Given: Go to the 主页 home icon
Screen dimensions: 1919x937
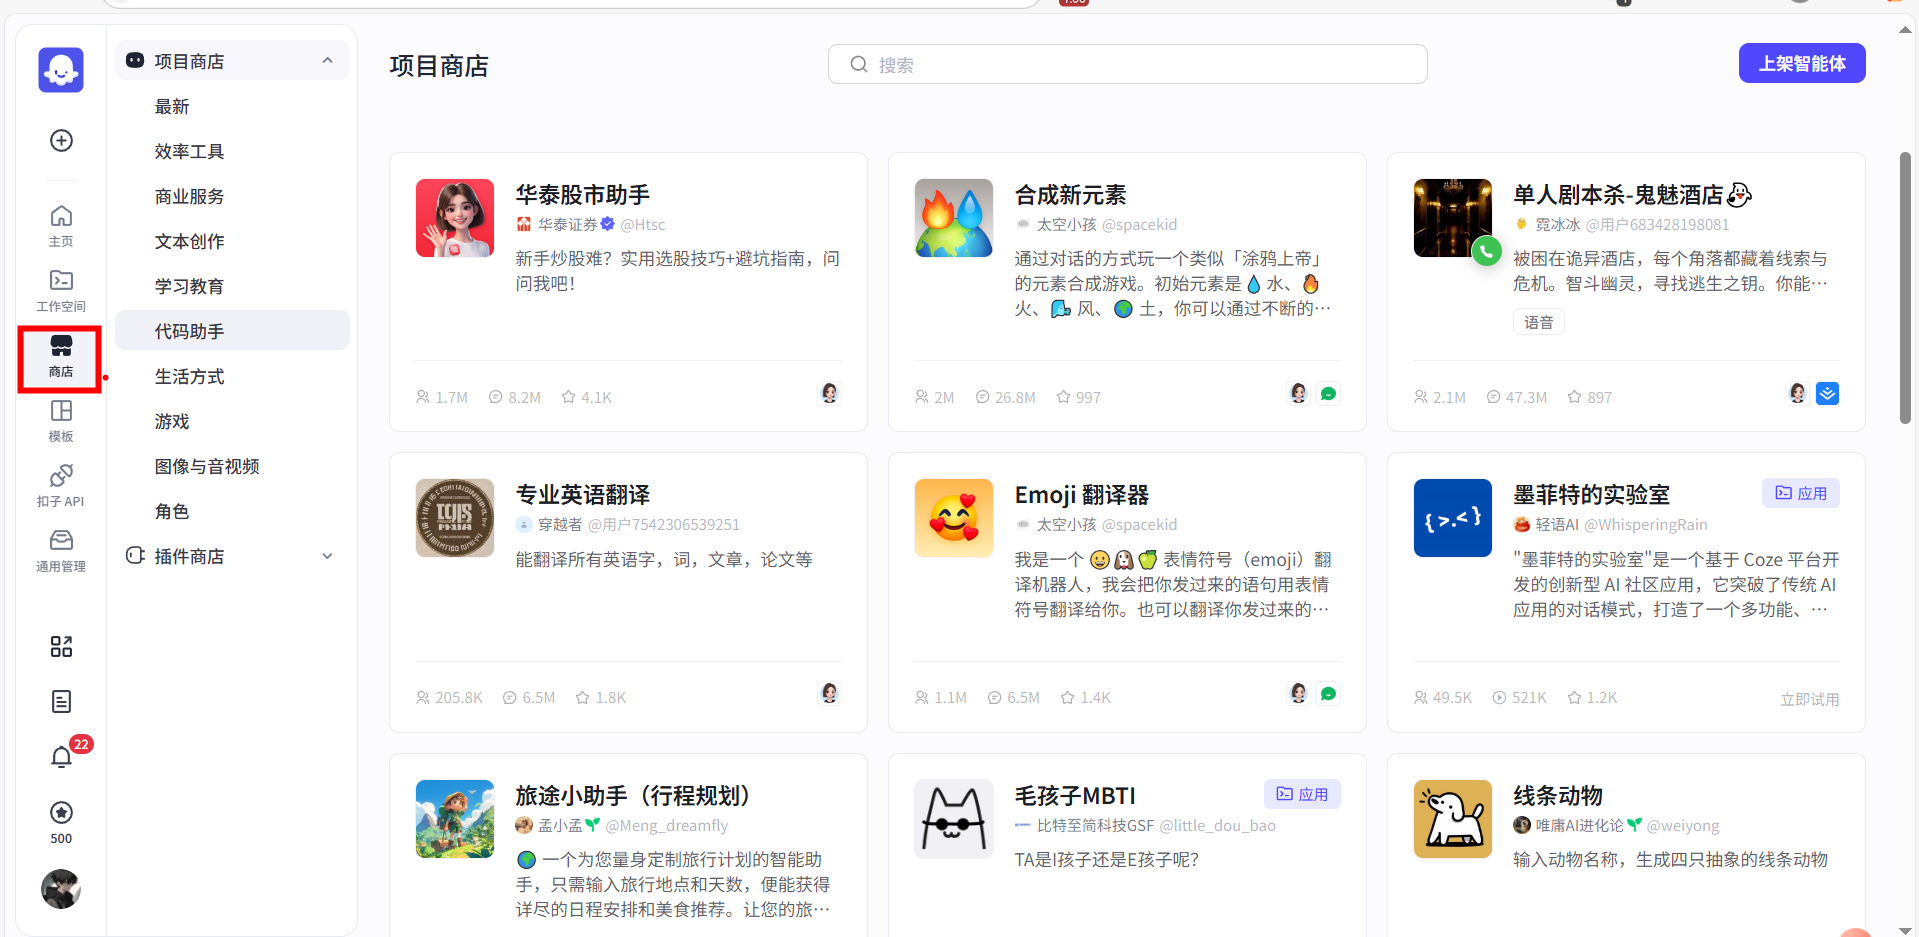Looking at the screenshot, I should [x=61, y=225].
